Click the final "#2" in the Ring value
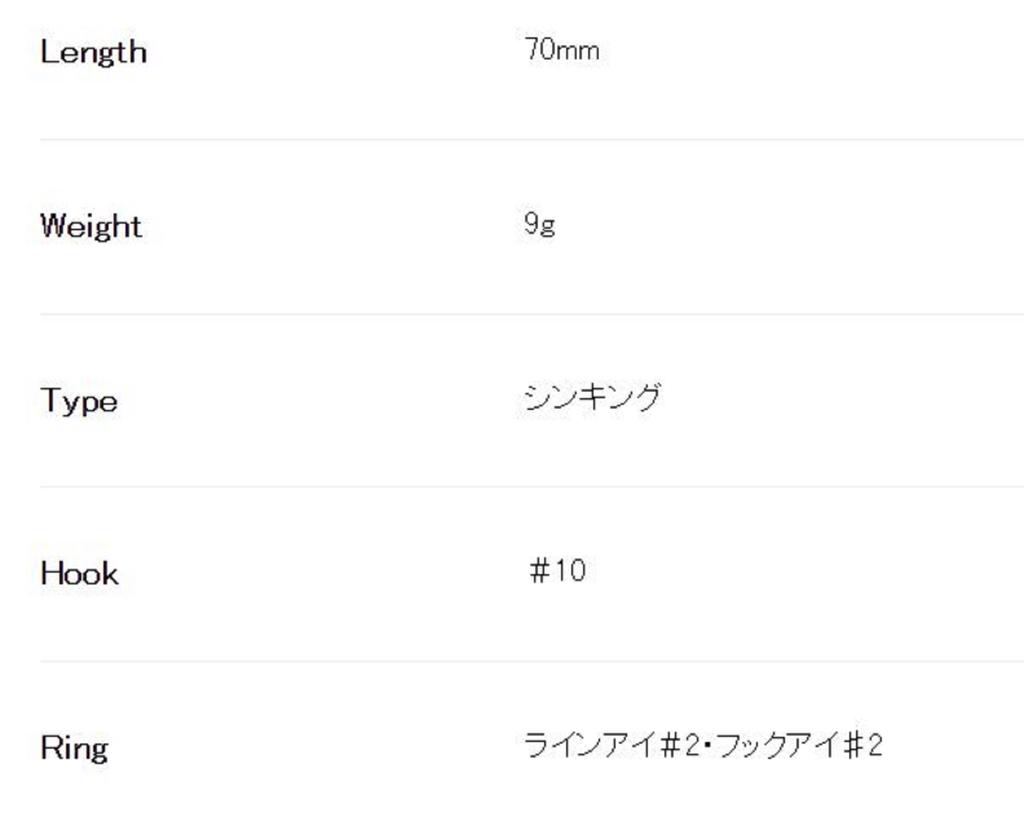This screenshot has width=1024, height=830. (864, 746)
